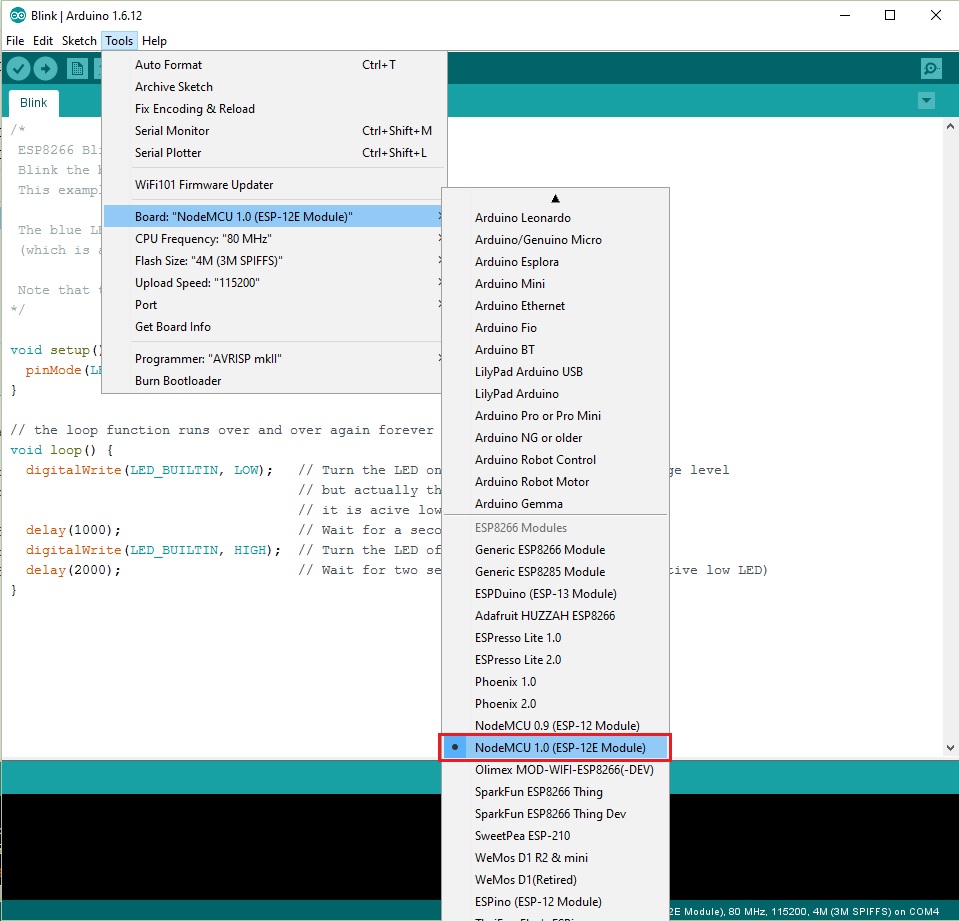Select Arduino Pro or Pro Mini
The height and width of the screenshot is (921, 959).
point(555,416)
